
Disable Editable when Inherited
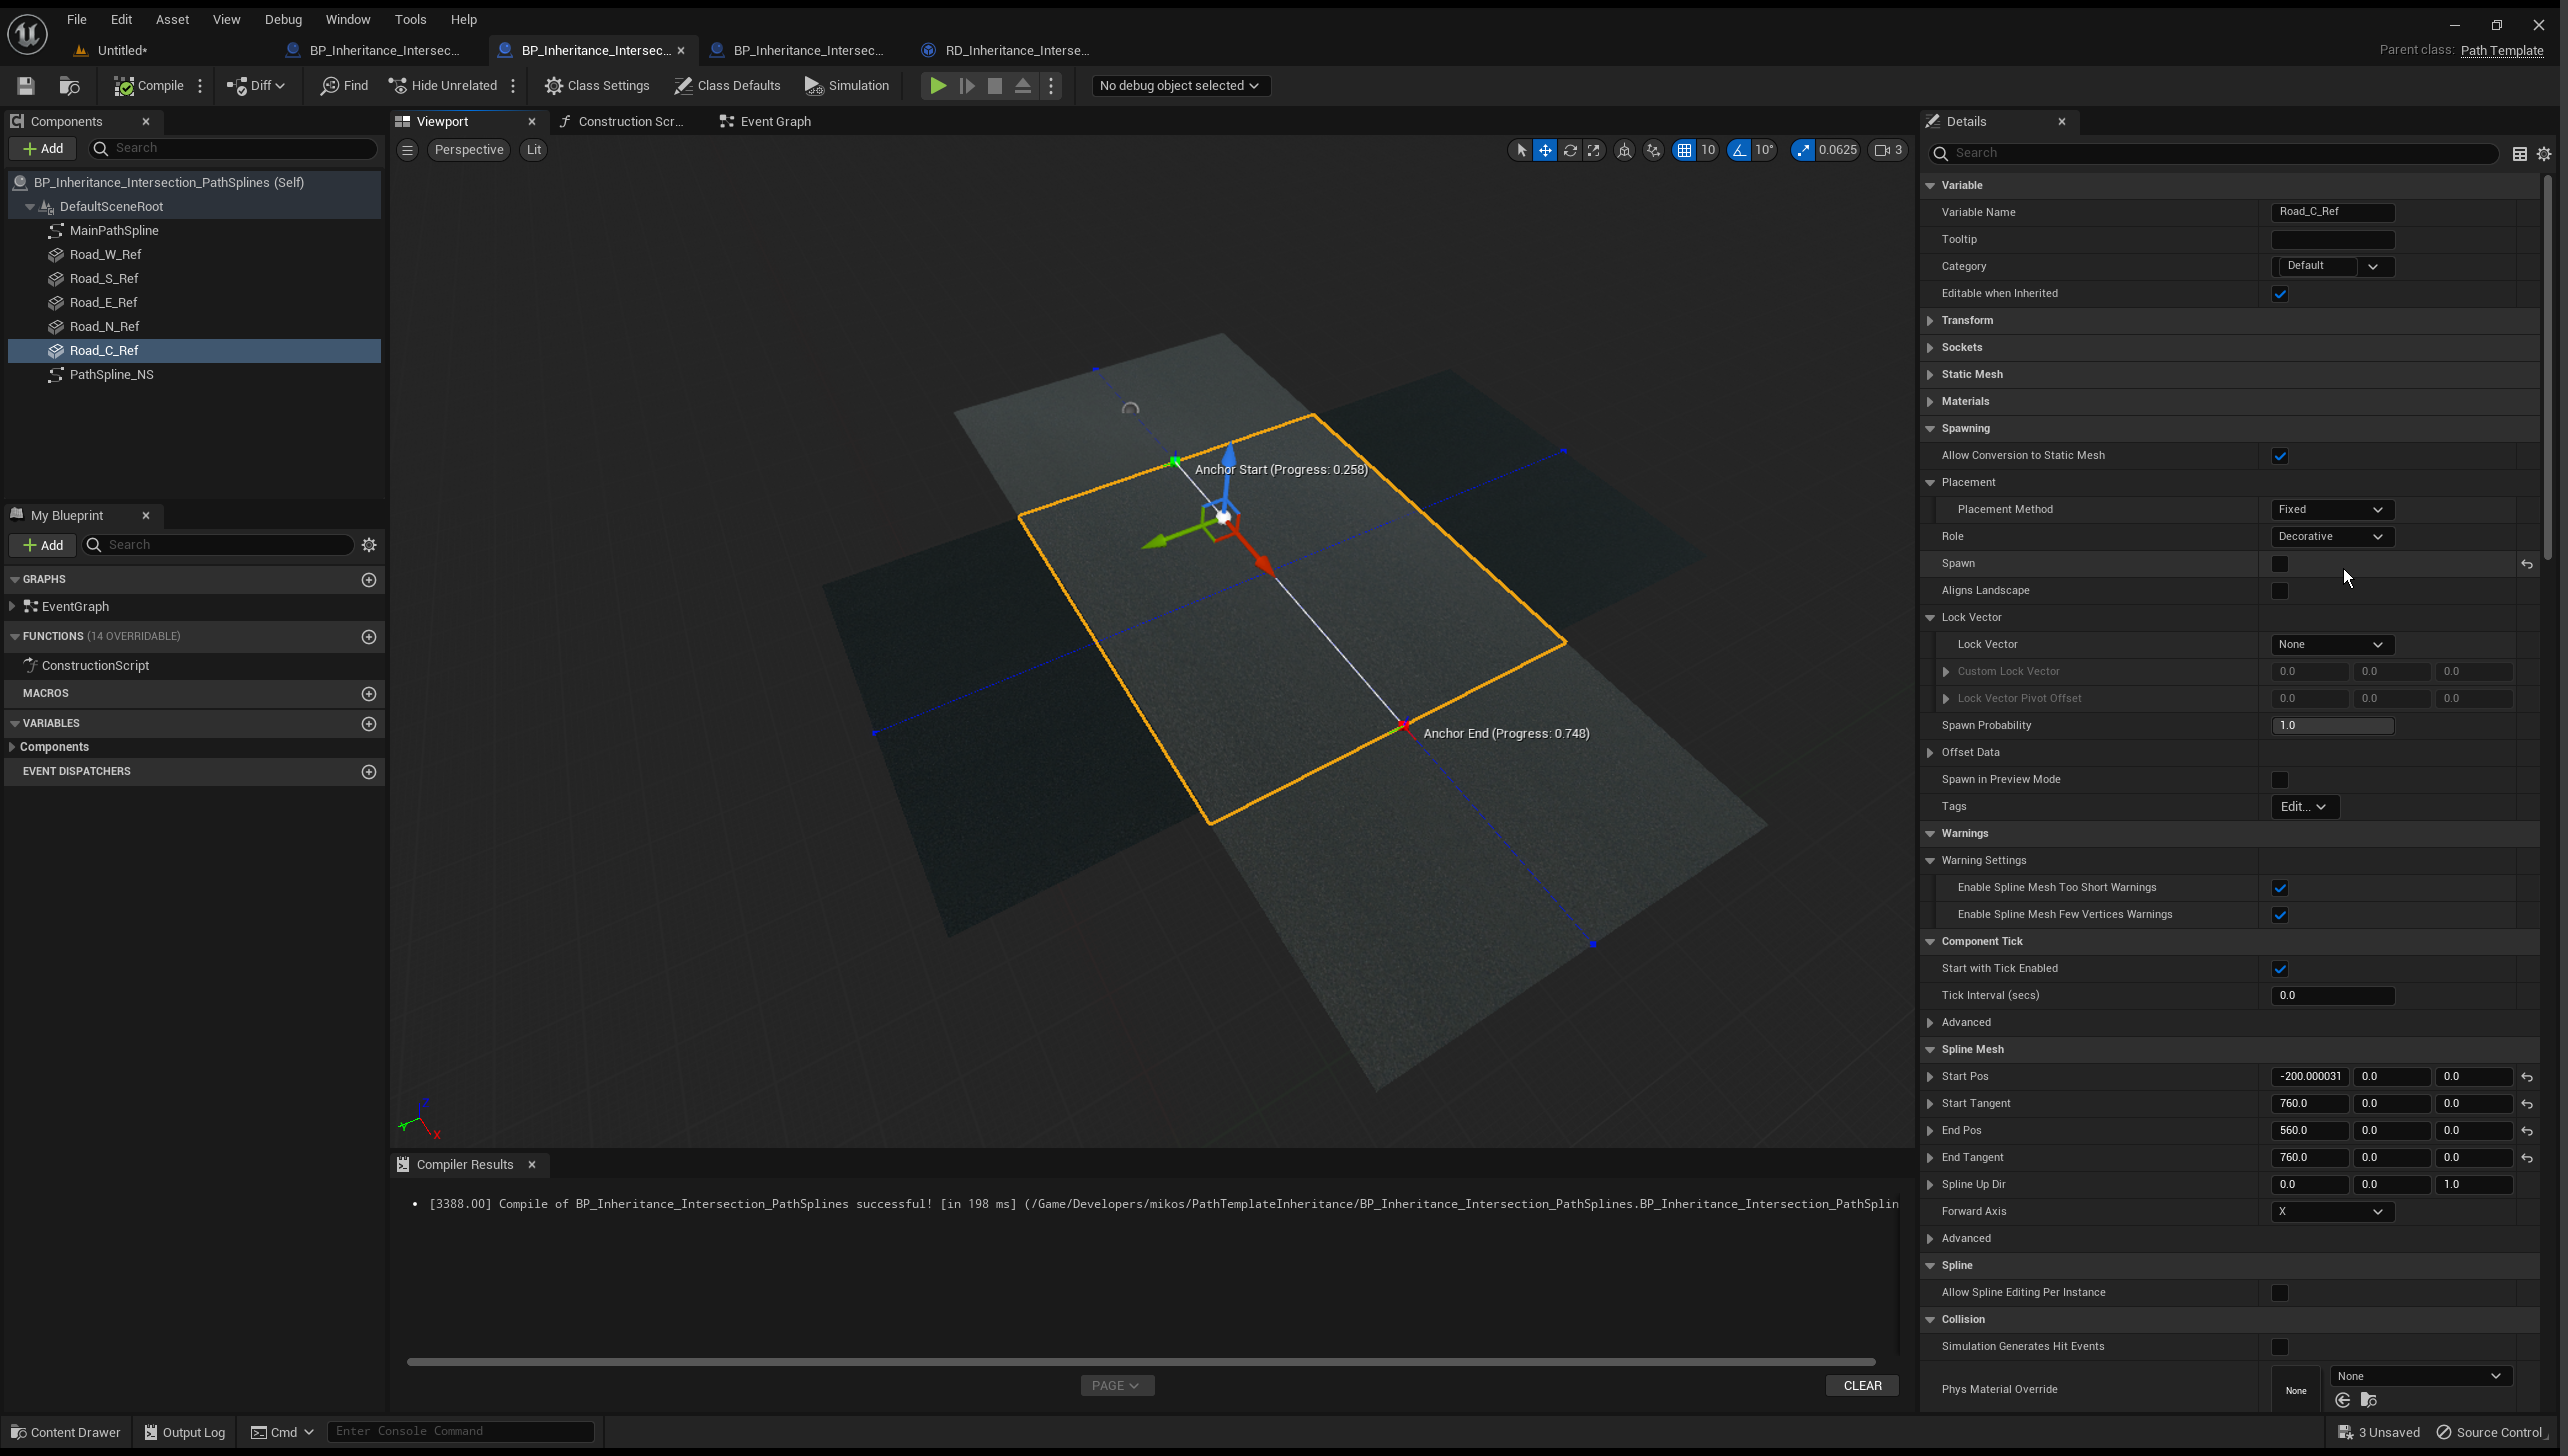click(2280, 293)
